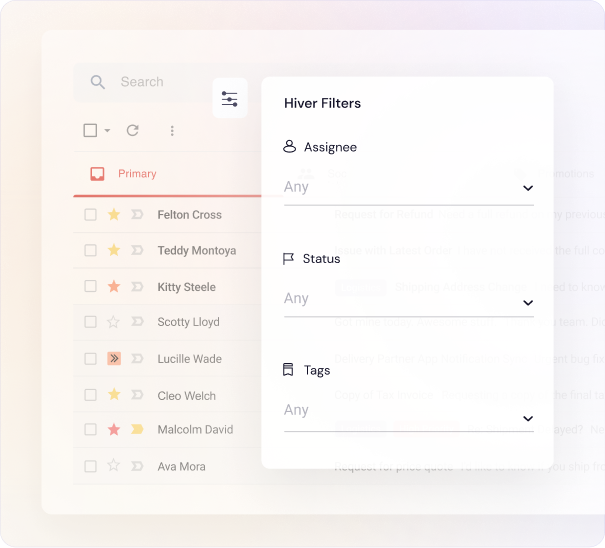Click the Hiver Filters heading
Image resolution: width=605 pixels, height=548 pixels.
pyautogui.click(x=322, y=103)
